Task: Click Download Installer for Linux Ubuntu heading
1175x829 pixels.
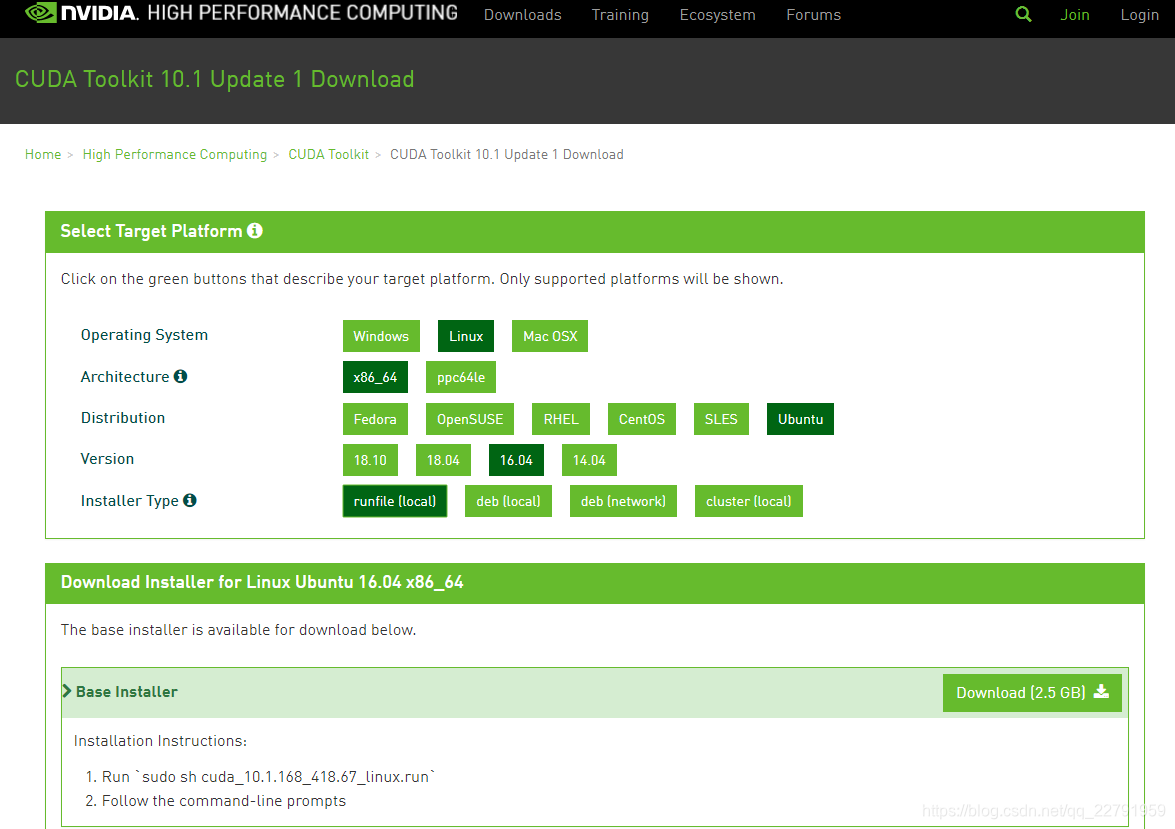Action: point(262,582)
